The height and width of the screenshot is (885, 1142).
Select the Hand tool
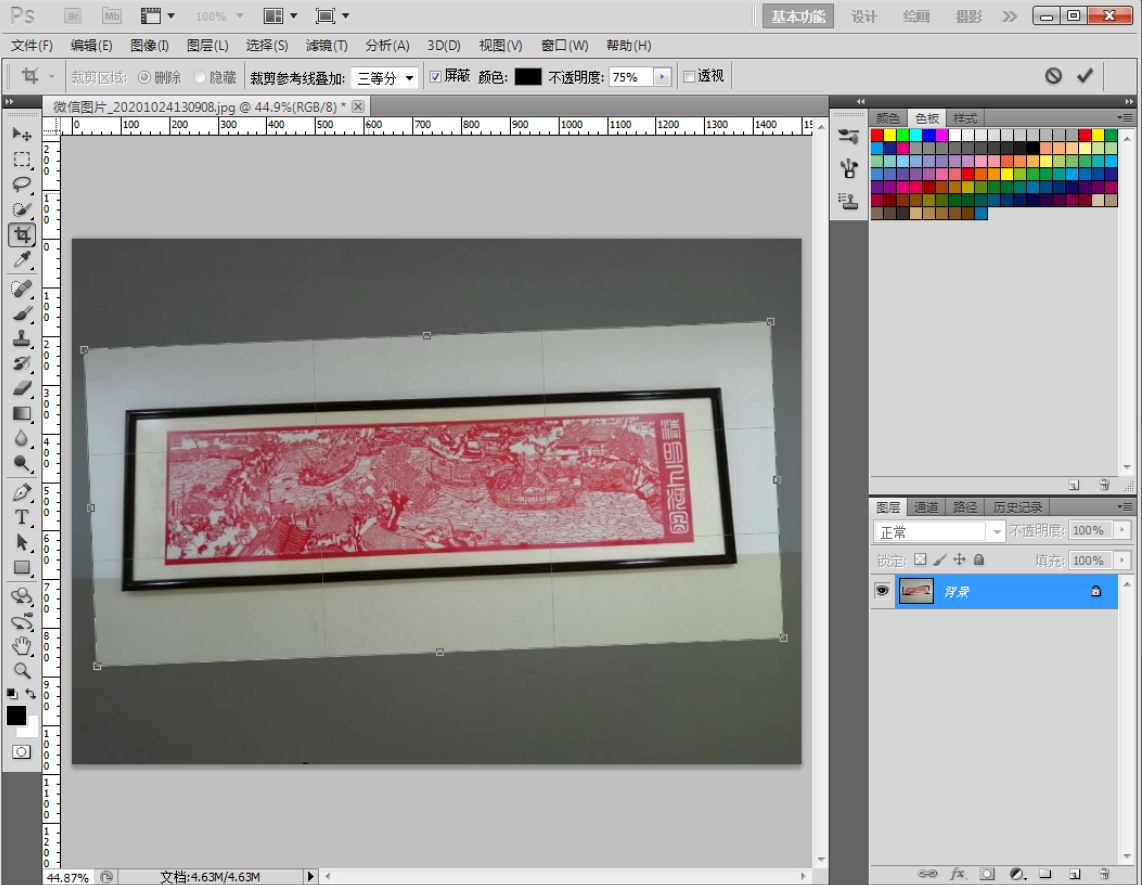point(22,645)
